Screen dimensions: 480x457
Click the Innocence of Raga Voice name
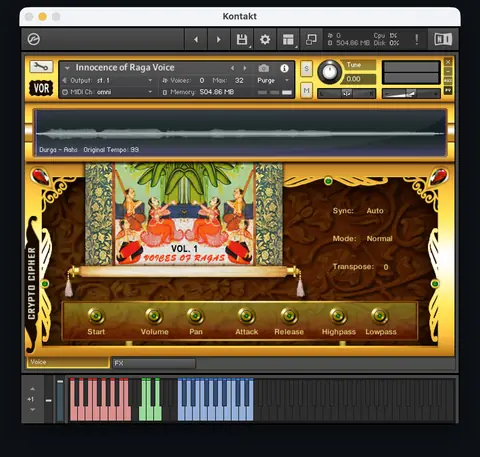click(125, 68)
